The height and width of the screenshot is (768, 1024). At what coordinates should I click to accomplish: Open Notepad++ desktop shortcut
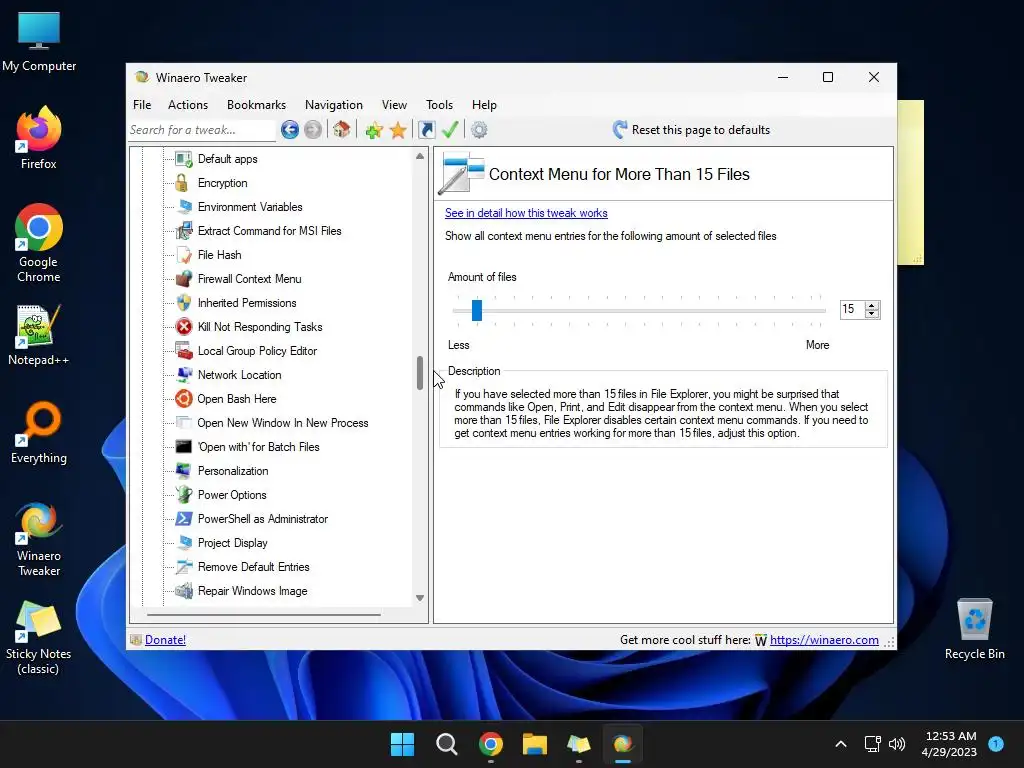(39, 334)
